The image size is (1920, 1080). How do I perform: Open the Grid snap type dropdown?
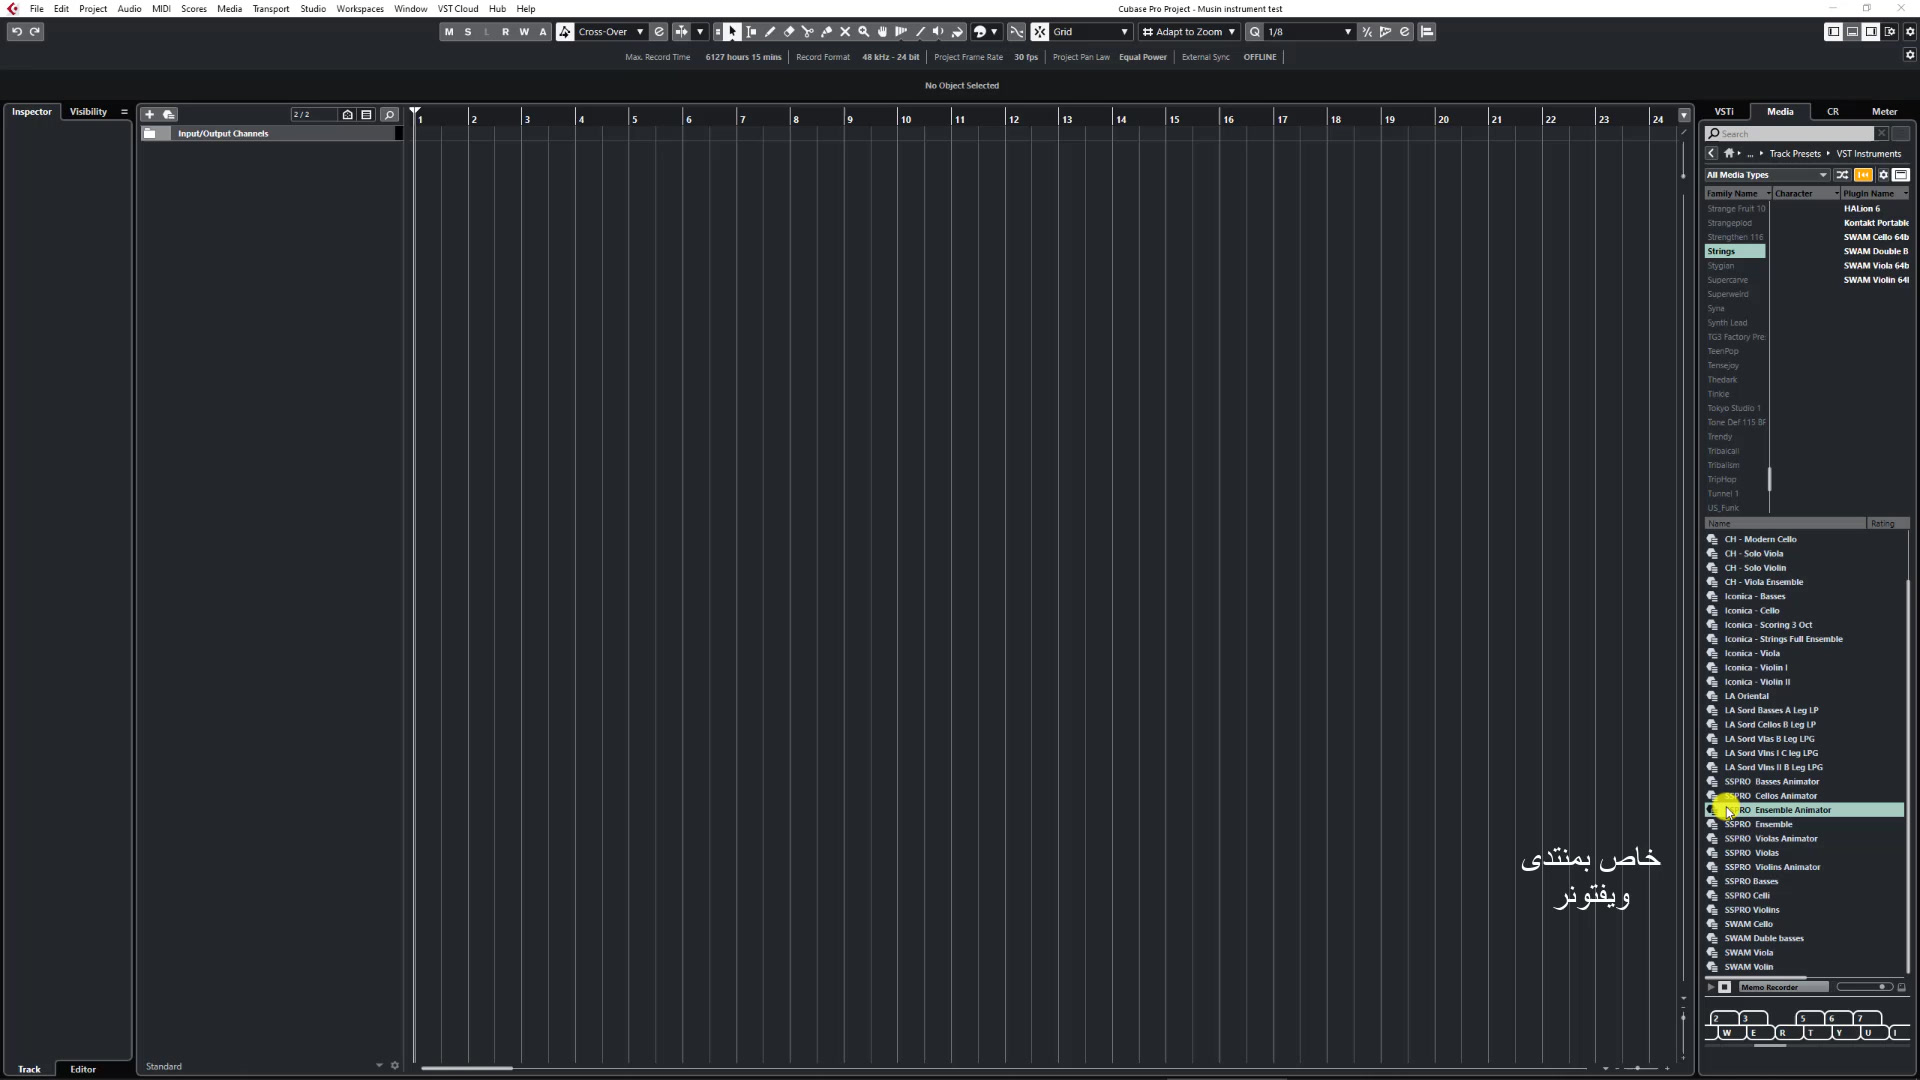1089,32
